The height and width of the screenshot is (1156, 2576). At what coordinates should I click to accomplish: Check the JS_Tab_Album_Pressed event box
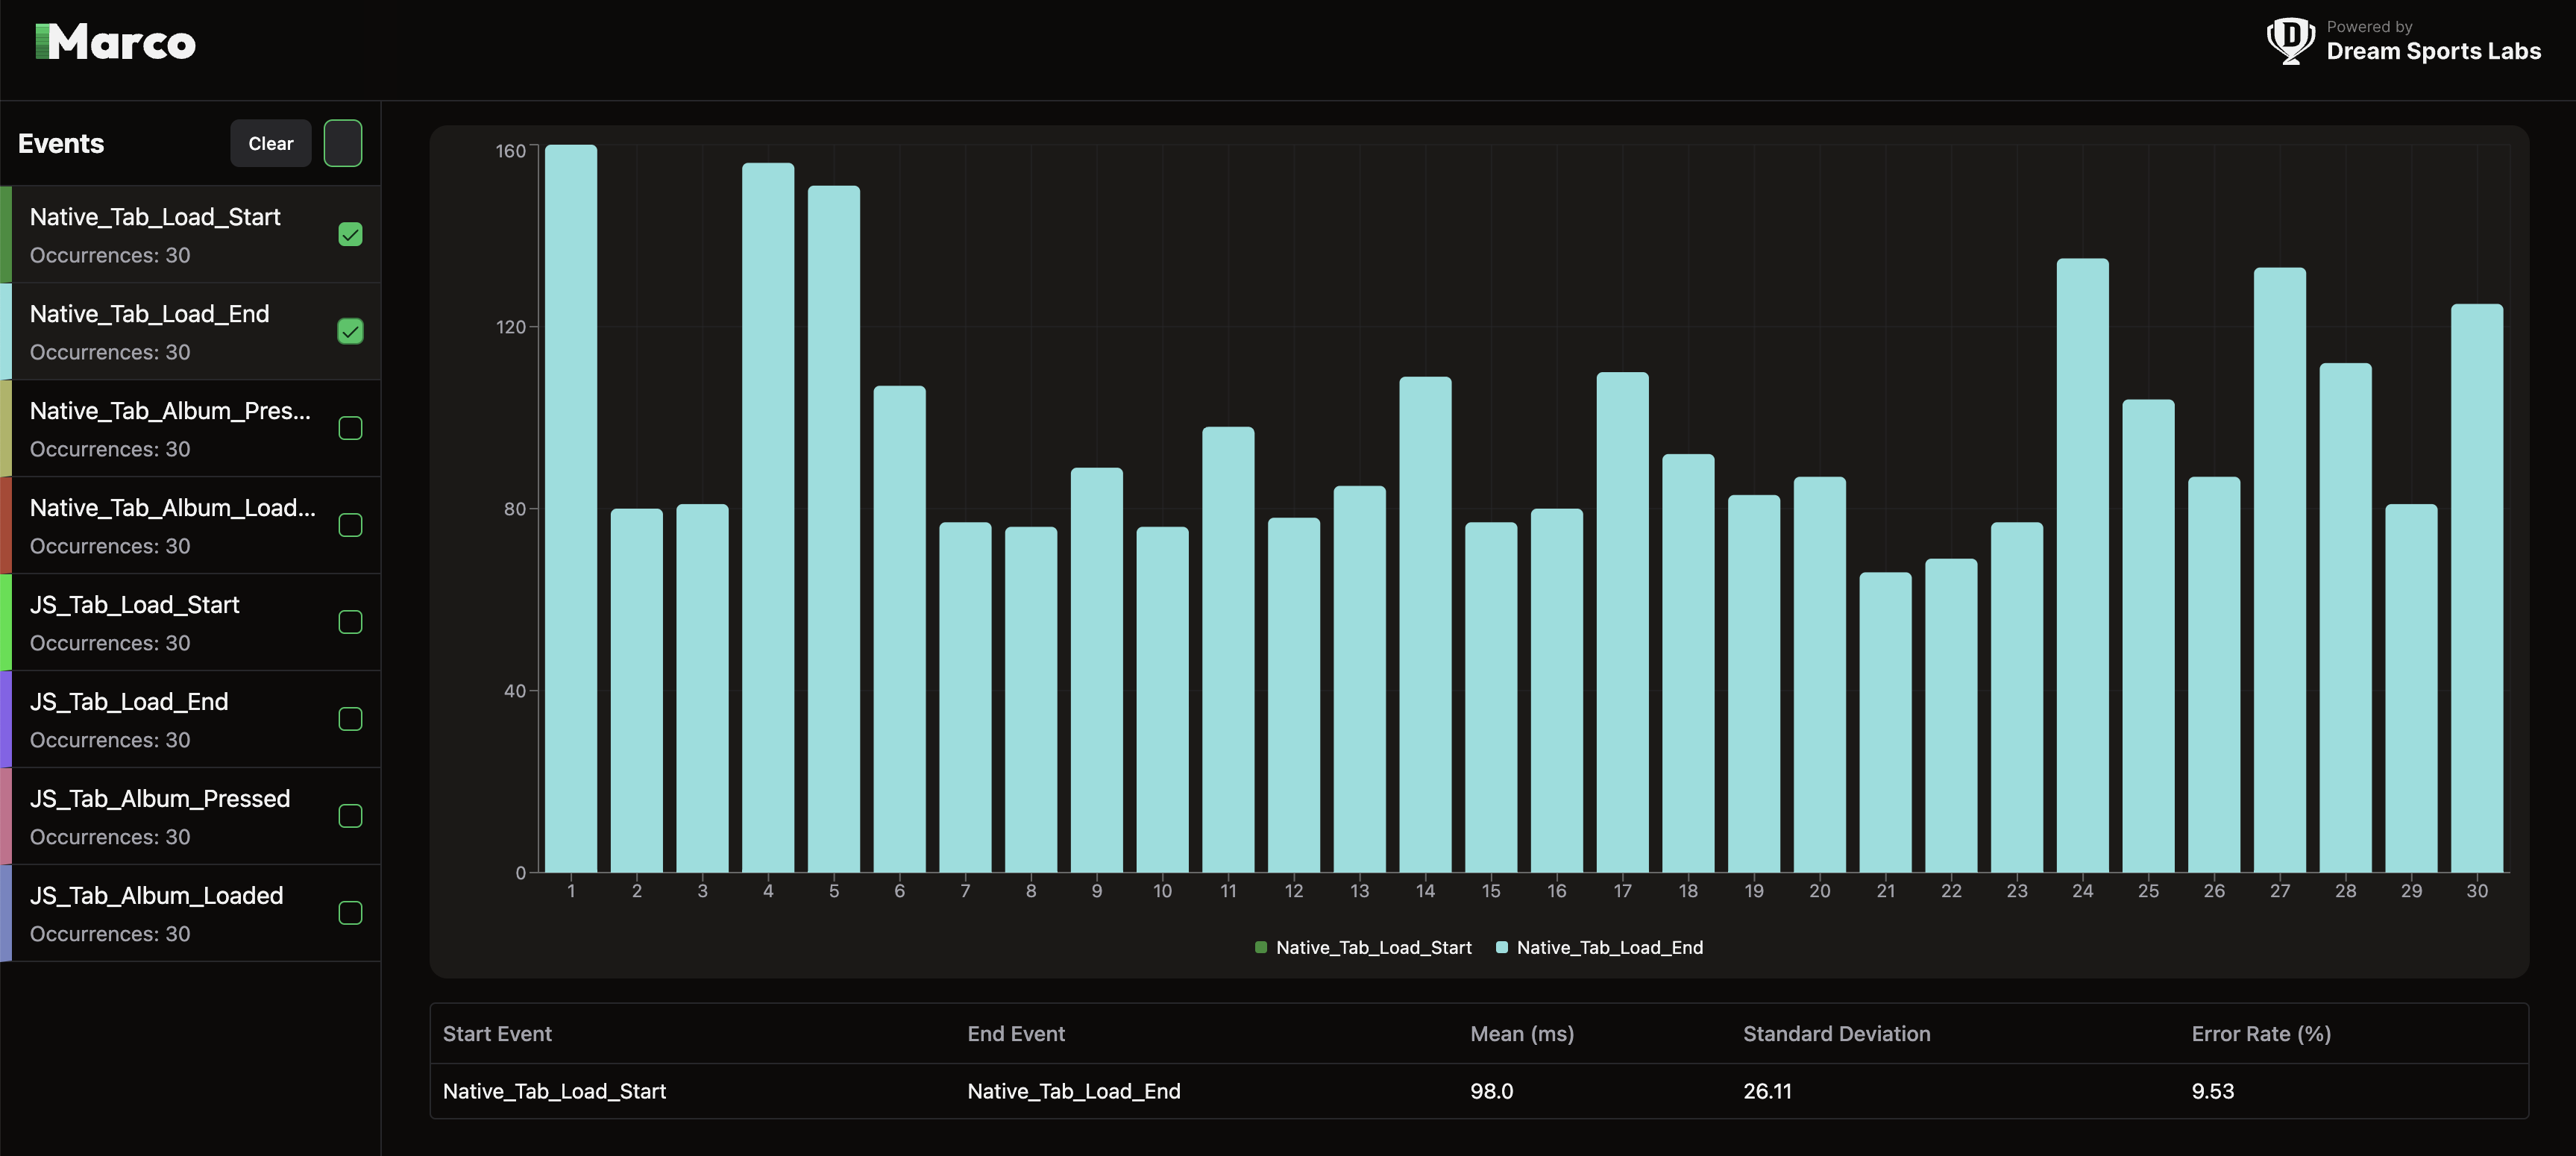pyautogui.click(x=350, y=816)
